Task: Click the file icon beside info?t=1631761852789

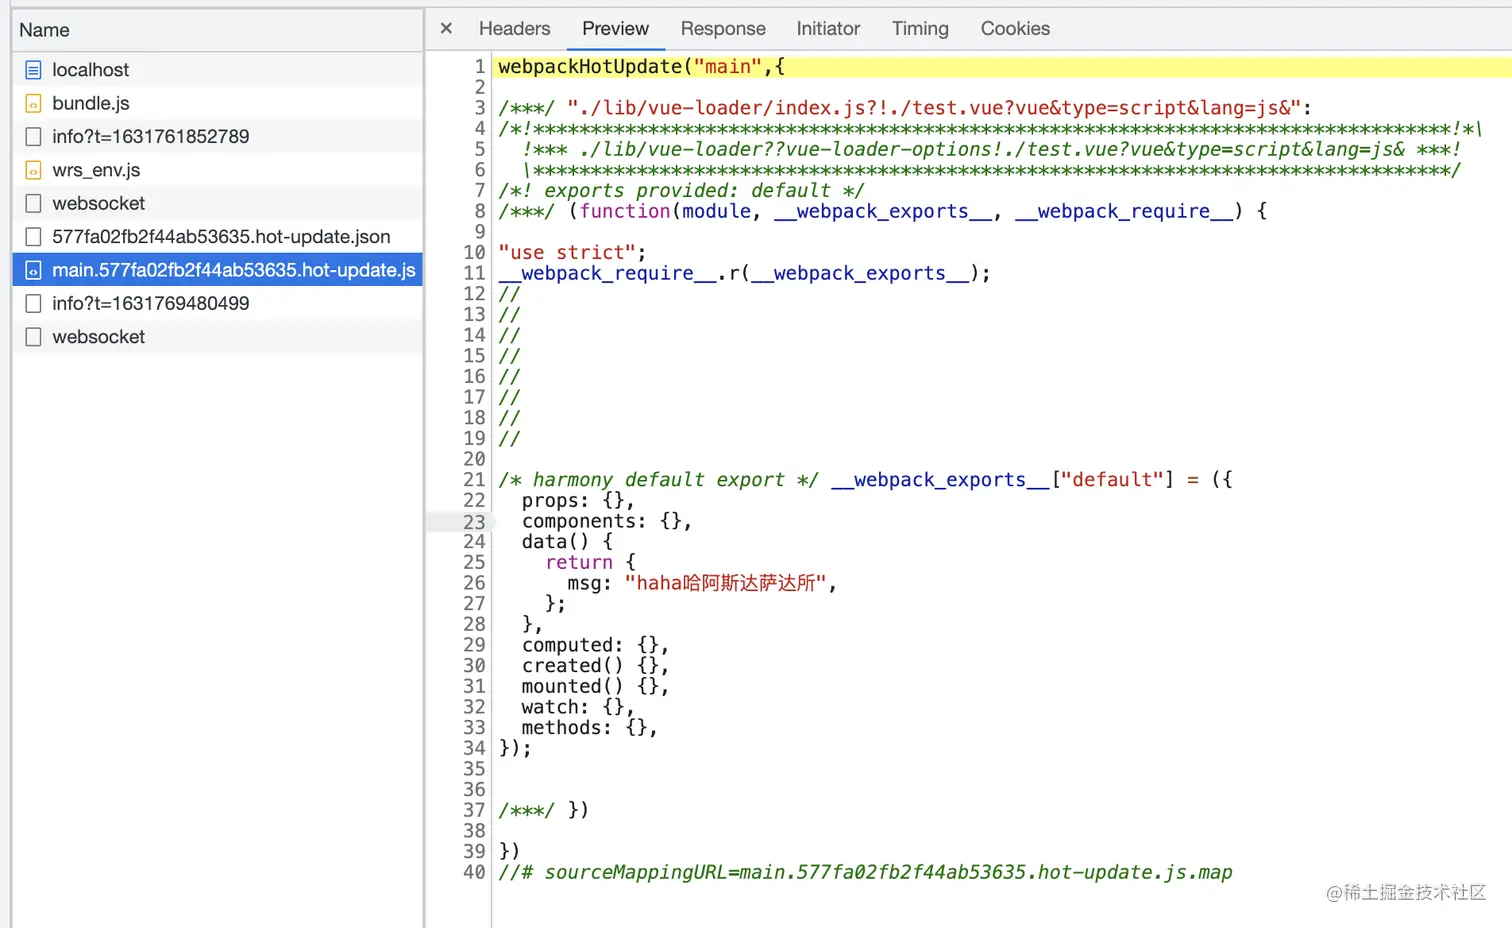Action: coord(33,137)
